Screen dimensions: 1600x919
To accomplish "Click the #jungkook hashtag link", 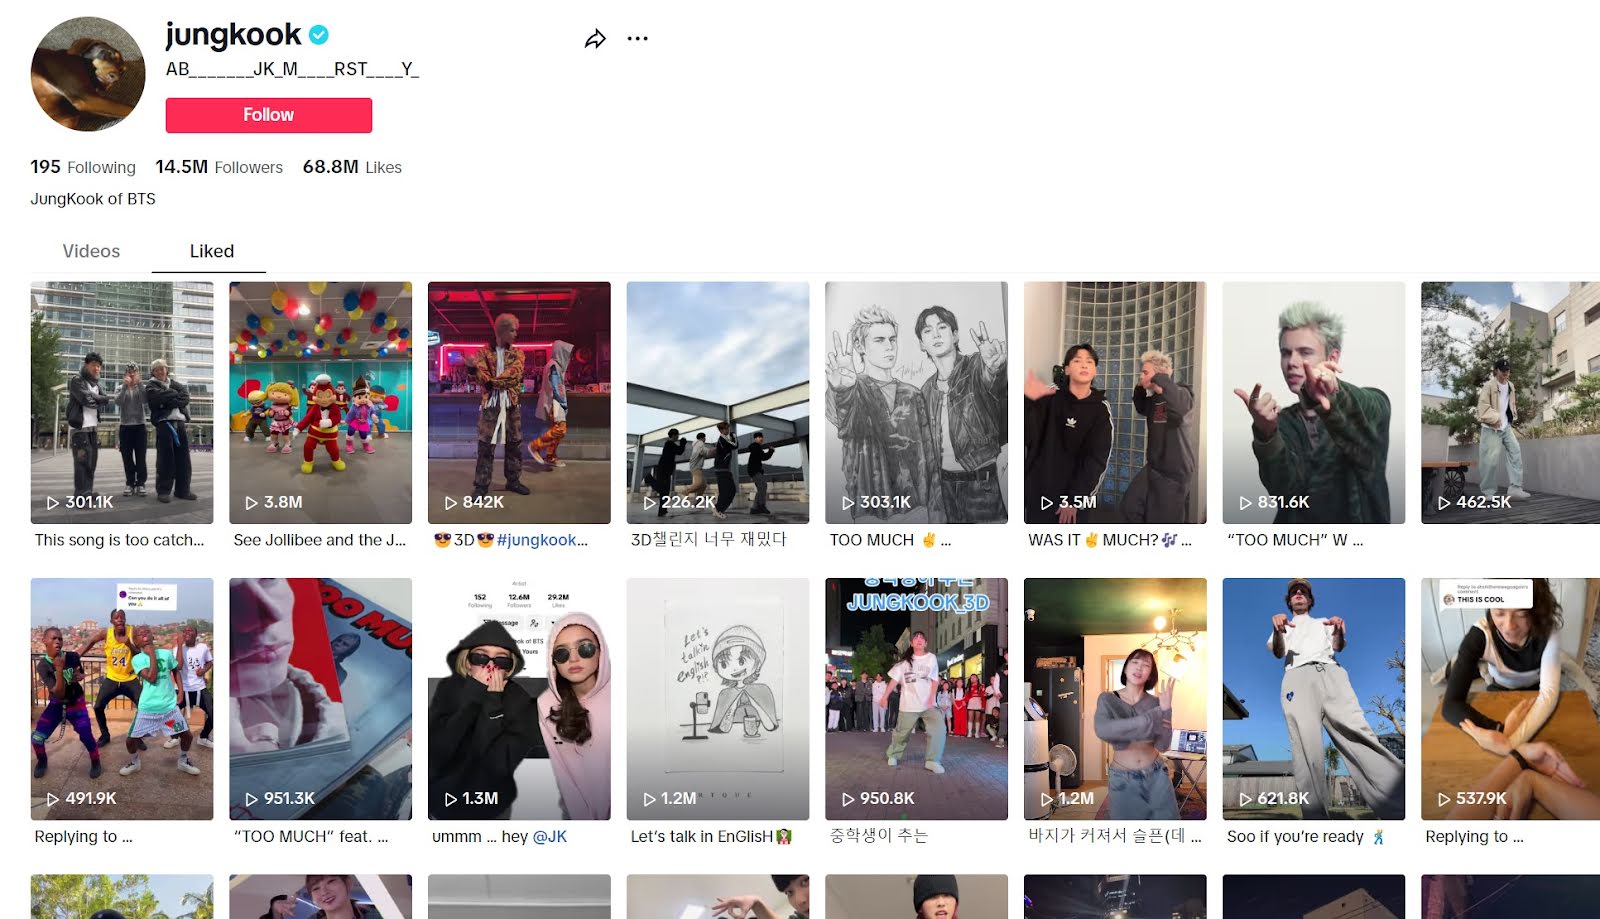I will [542, 540].
